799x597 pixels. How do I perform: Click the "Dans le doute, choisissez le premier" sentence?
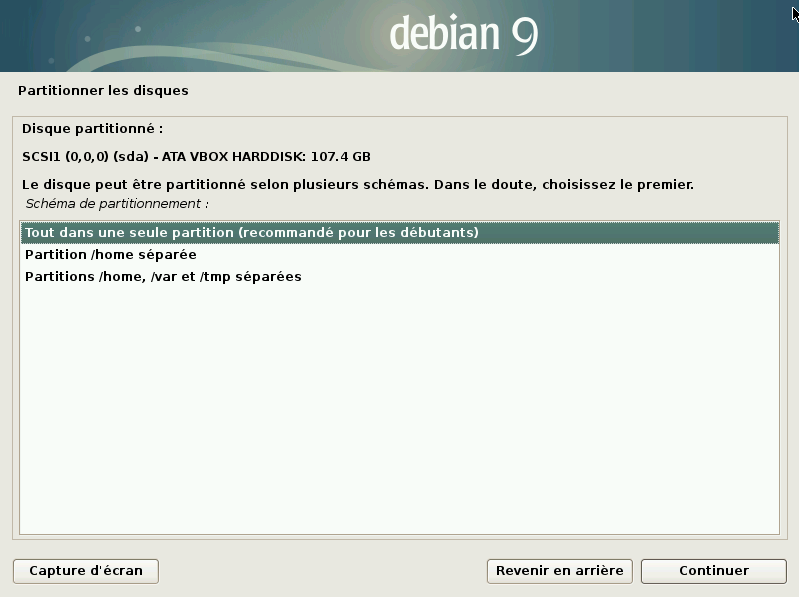point(564,184)
